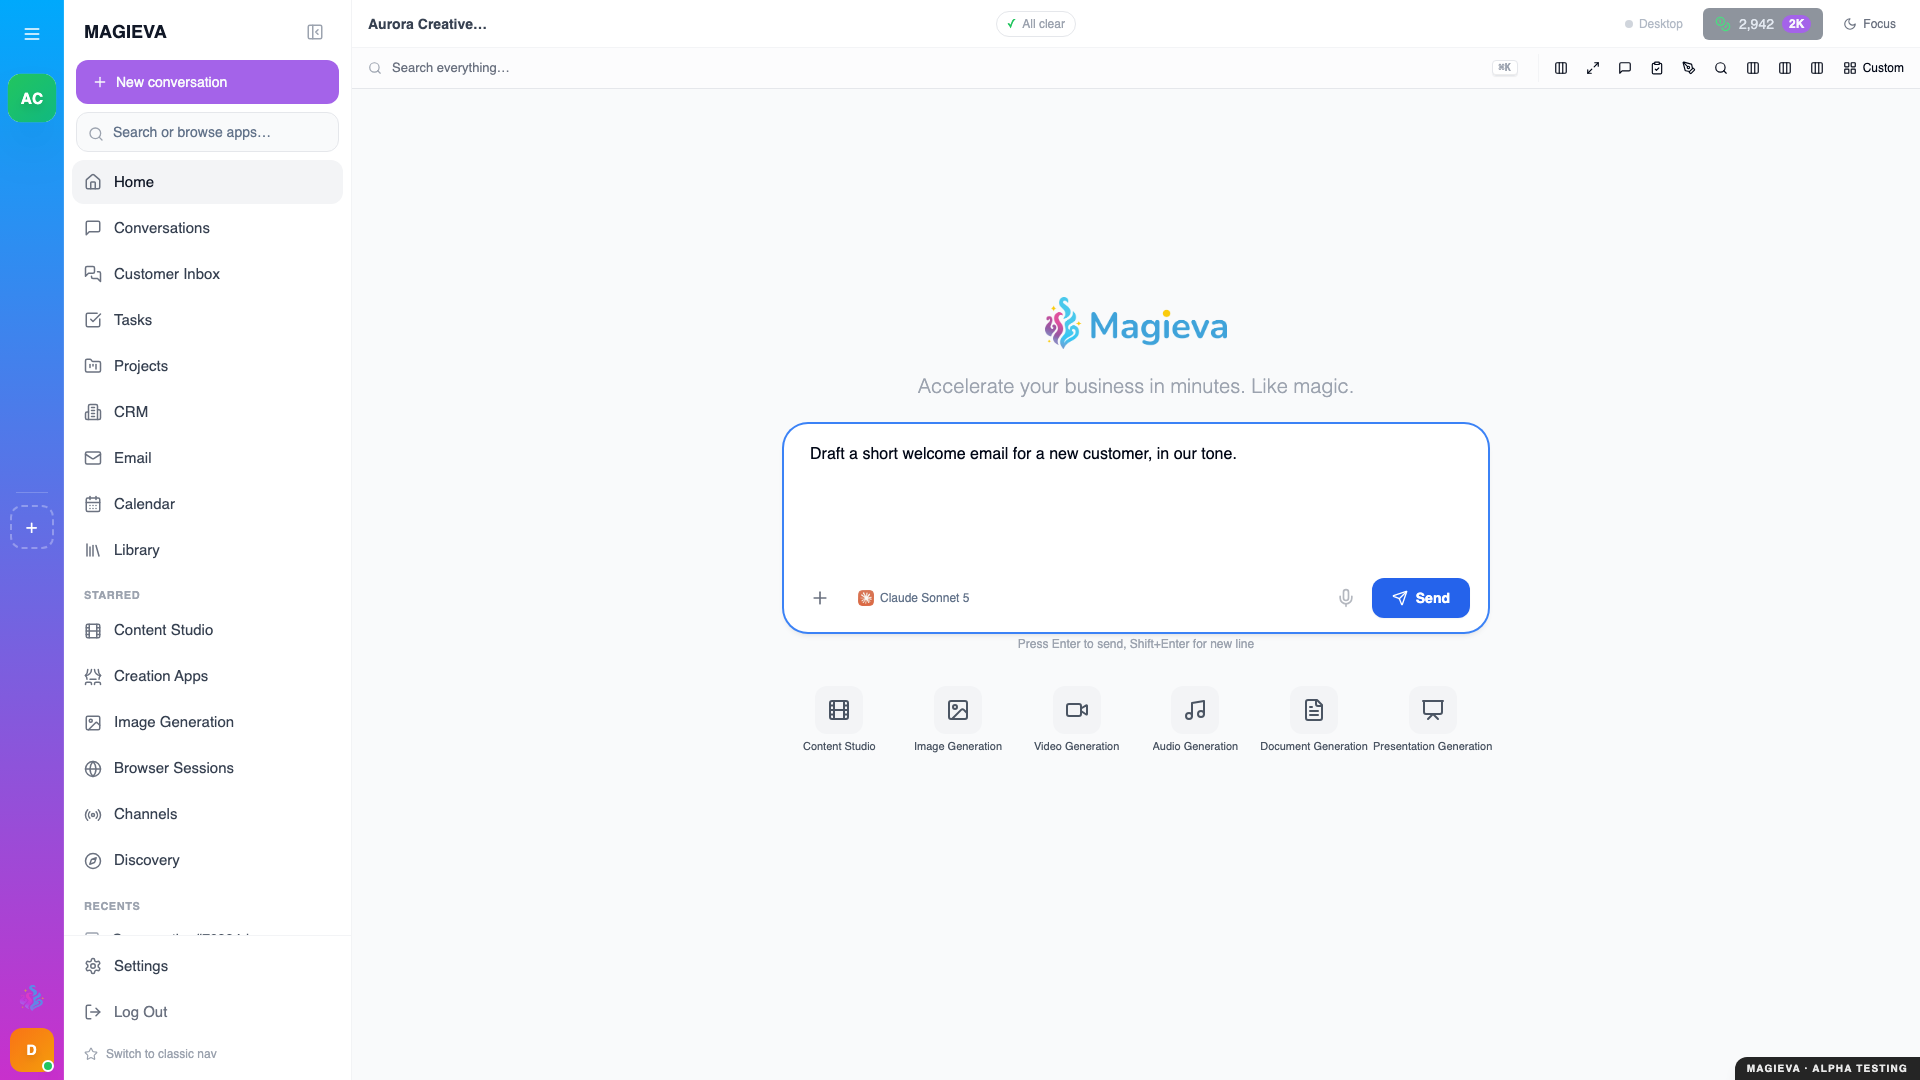The width and height of the screenshot is (1920, 1080).
Task: Collapse the sidebar panel
Action: pyautogui.click(x=315, y=32)
